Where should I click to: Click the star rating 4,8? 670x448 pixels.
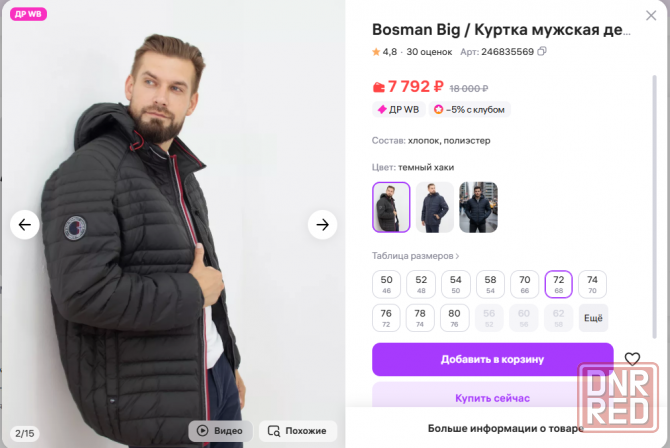point(384,52)
